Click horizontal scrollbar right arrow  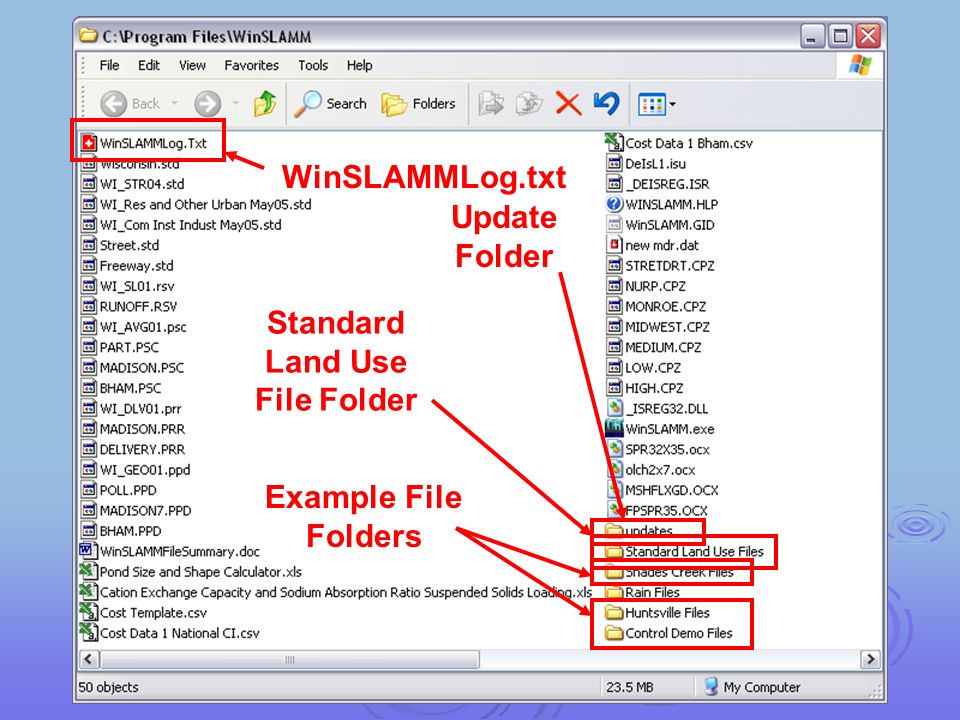[870, 659]
